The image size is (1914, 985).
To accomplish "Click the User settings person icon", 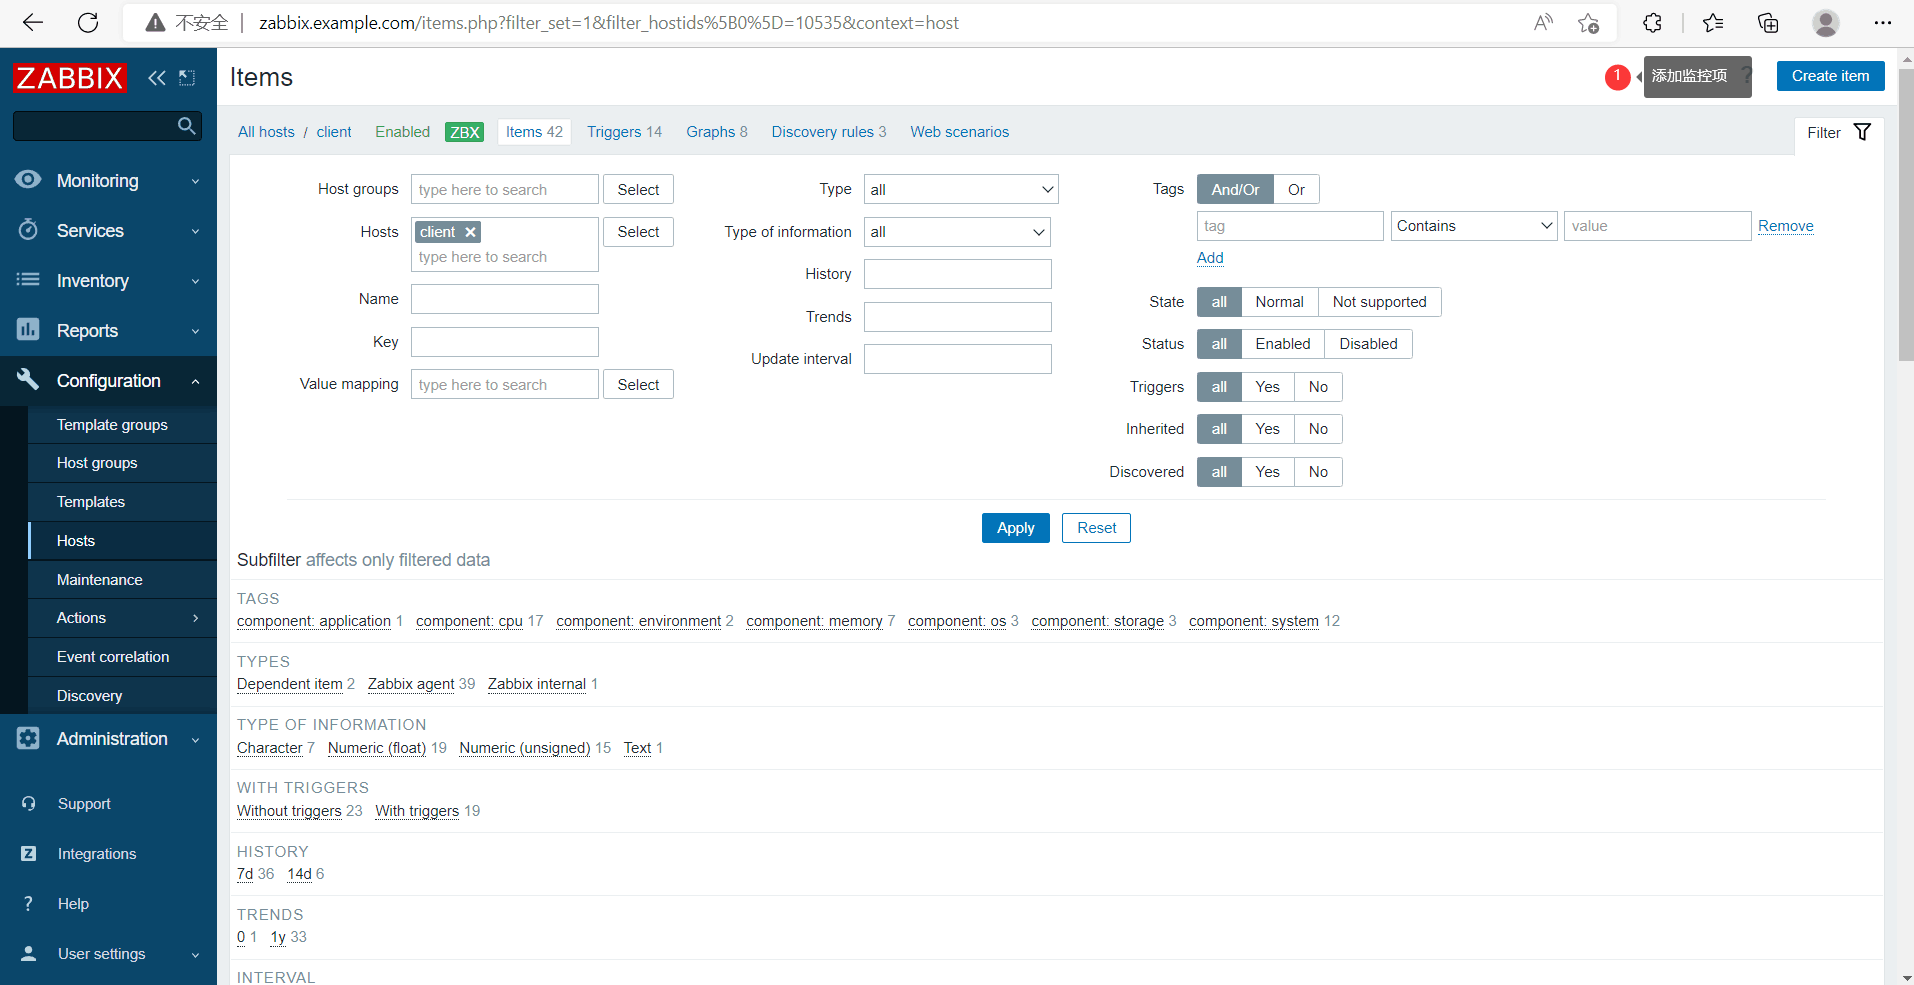I will [28, 954].
